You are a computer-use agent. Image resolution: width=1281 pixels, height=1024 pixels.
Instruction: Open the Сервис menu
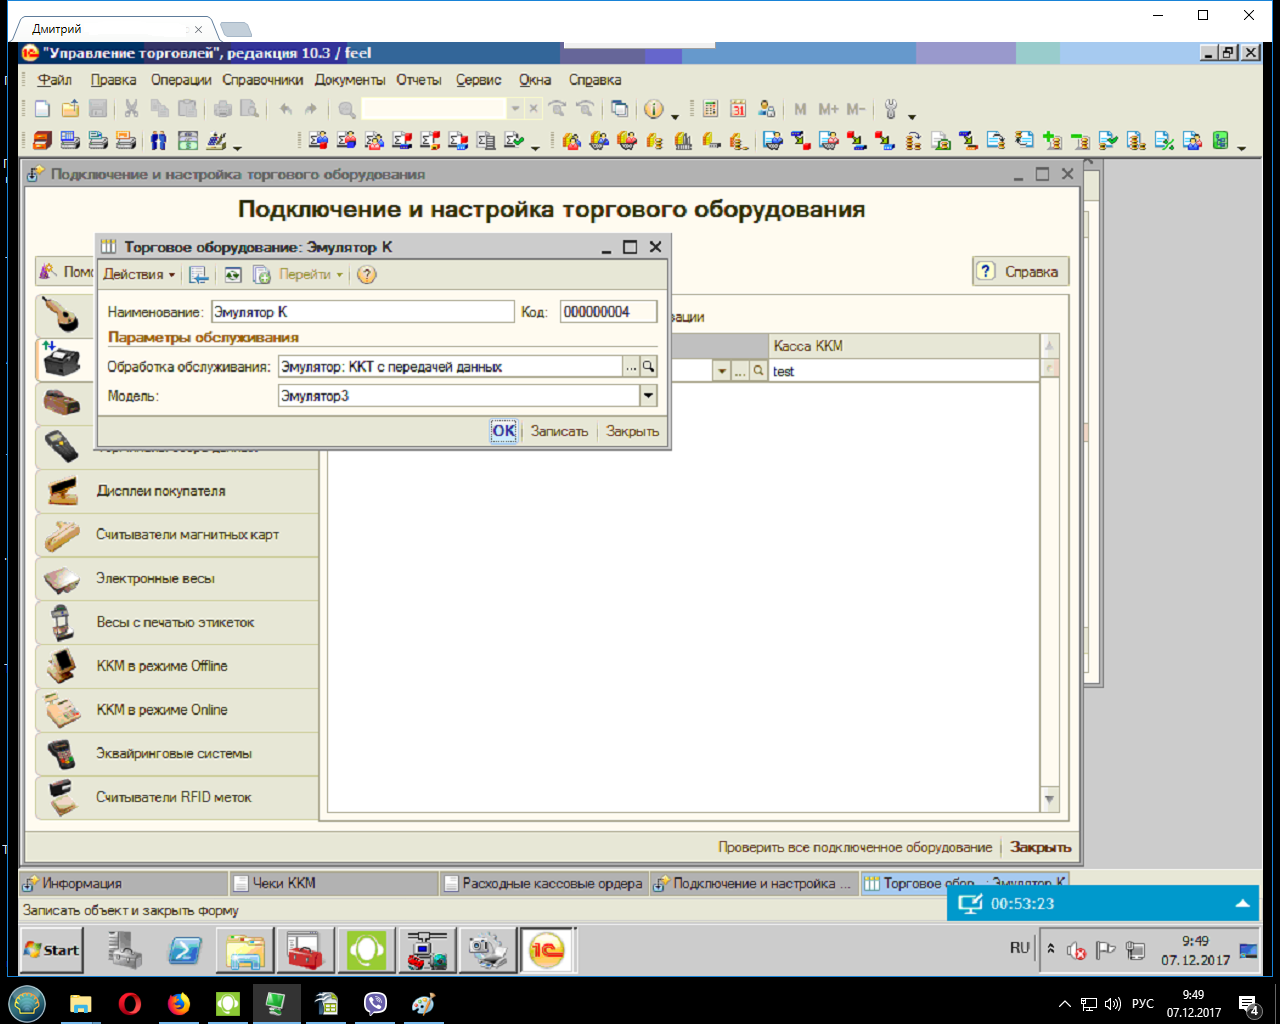point(479,80)
